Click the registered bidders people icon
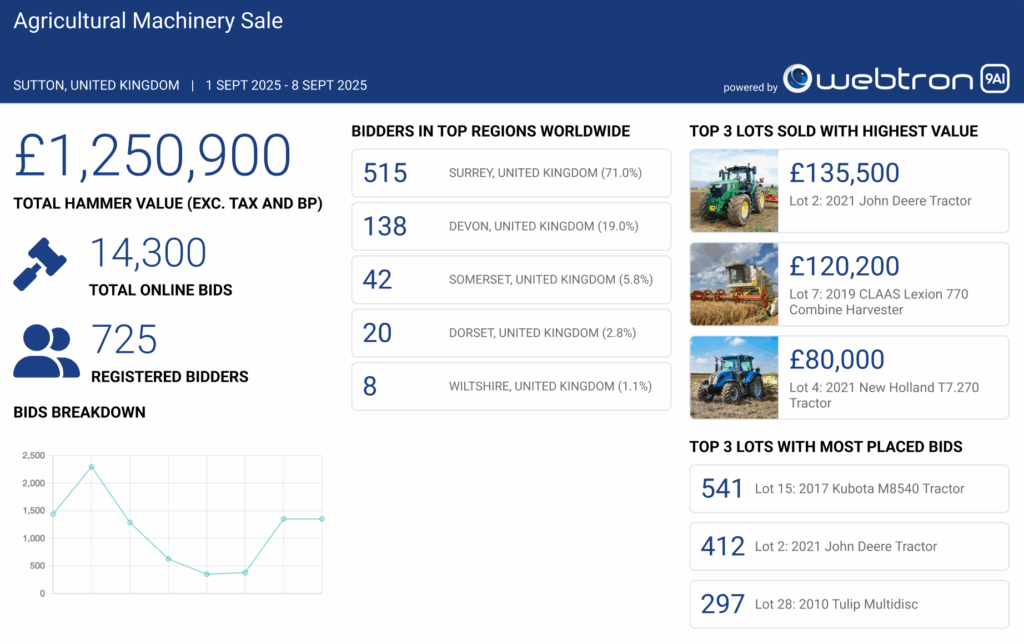Screen dimensions: 1024x644 pos(46,351)
